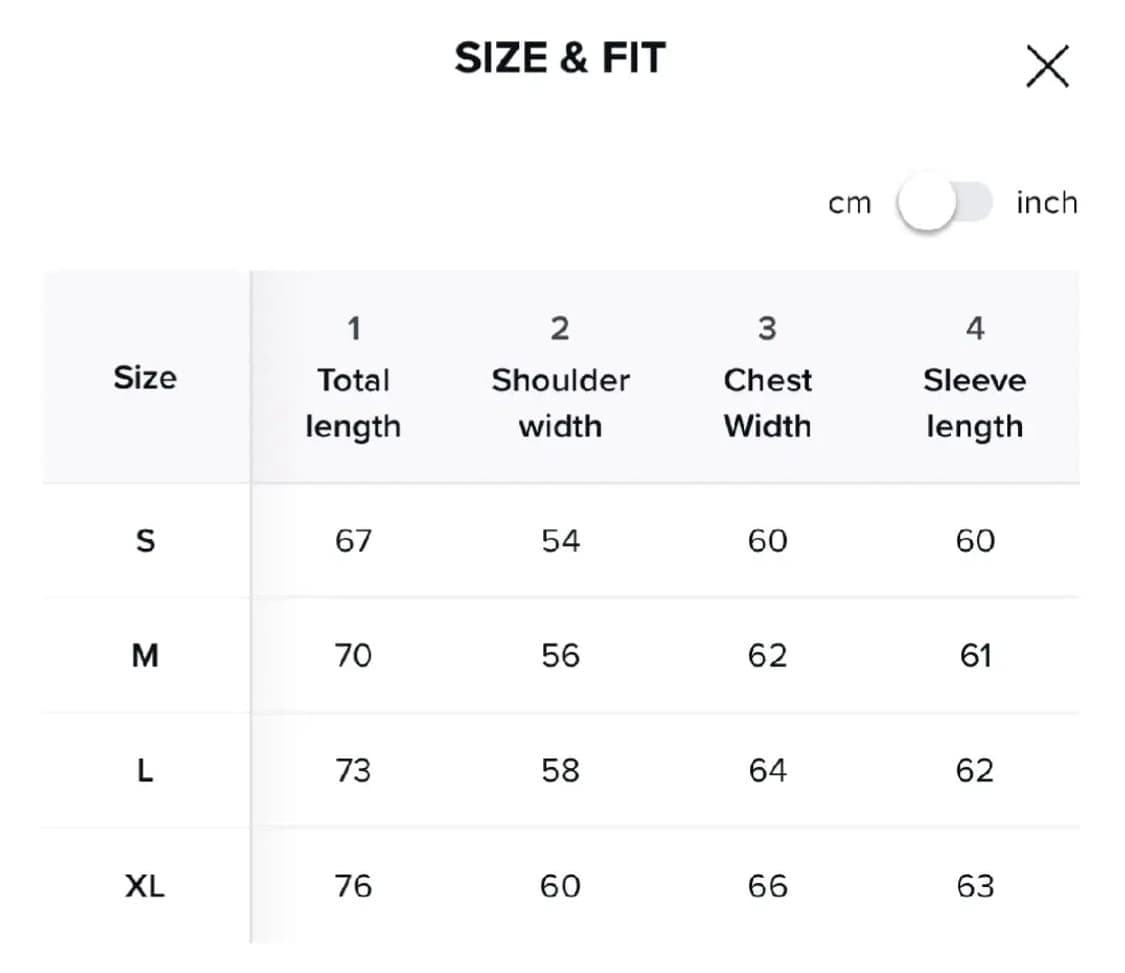
Task: Select the XL size row label
Action: 145,886
